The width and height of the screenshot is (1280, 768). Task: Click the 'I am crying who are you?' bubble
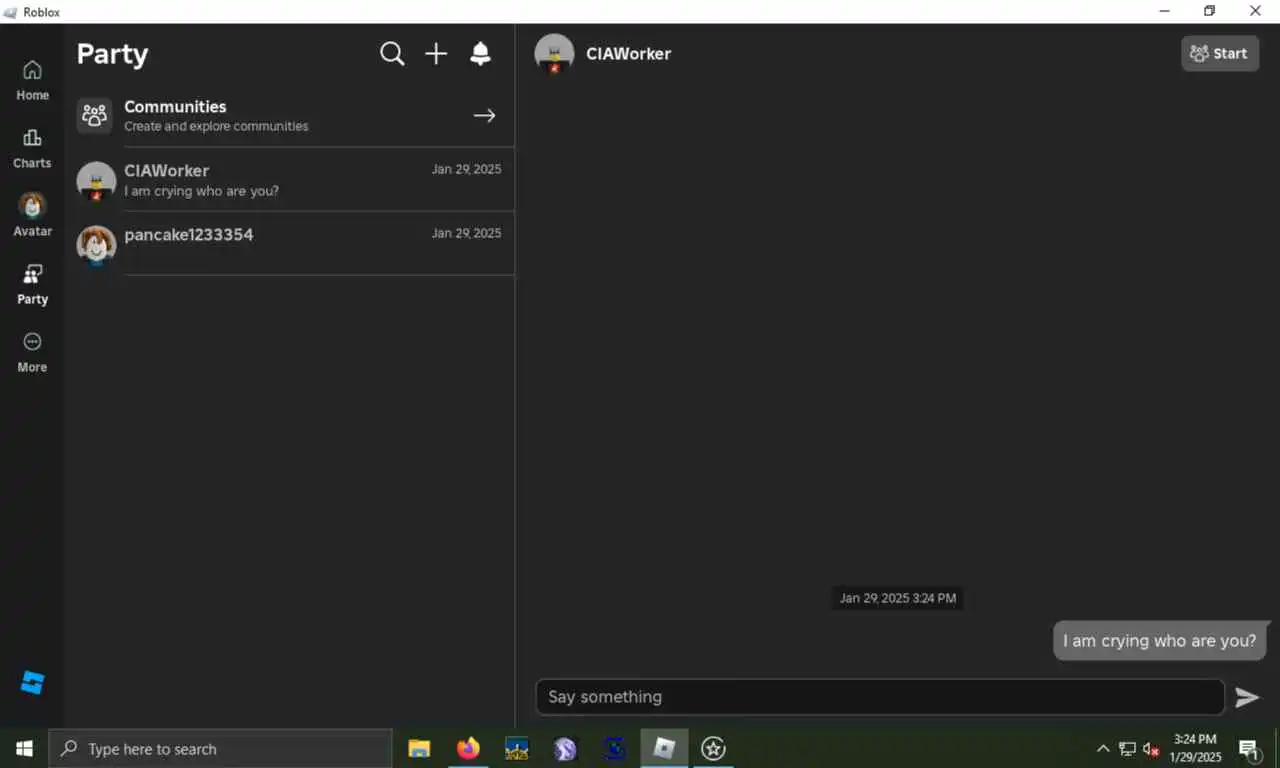coord(1160,641)
